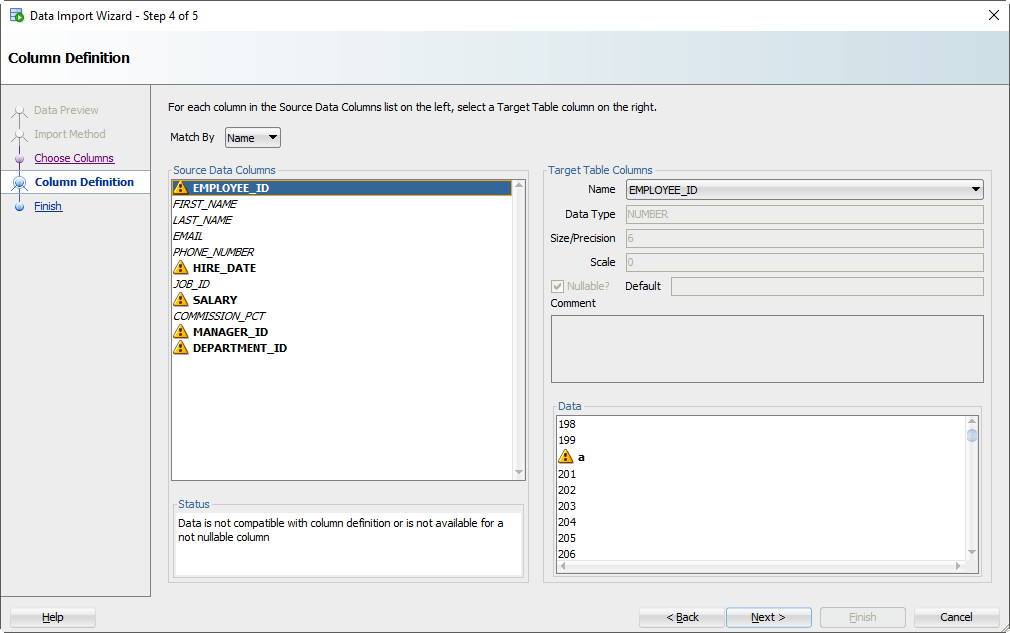Click the Cancel button
This screenshot has width=1010, height=633.
pos(956,617)
